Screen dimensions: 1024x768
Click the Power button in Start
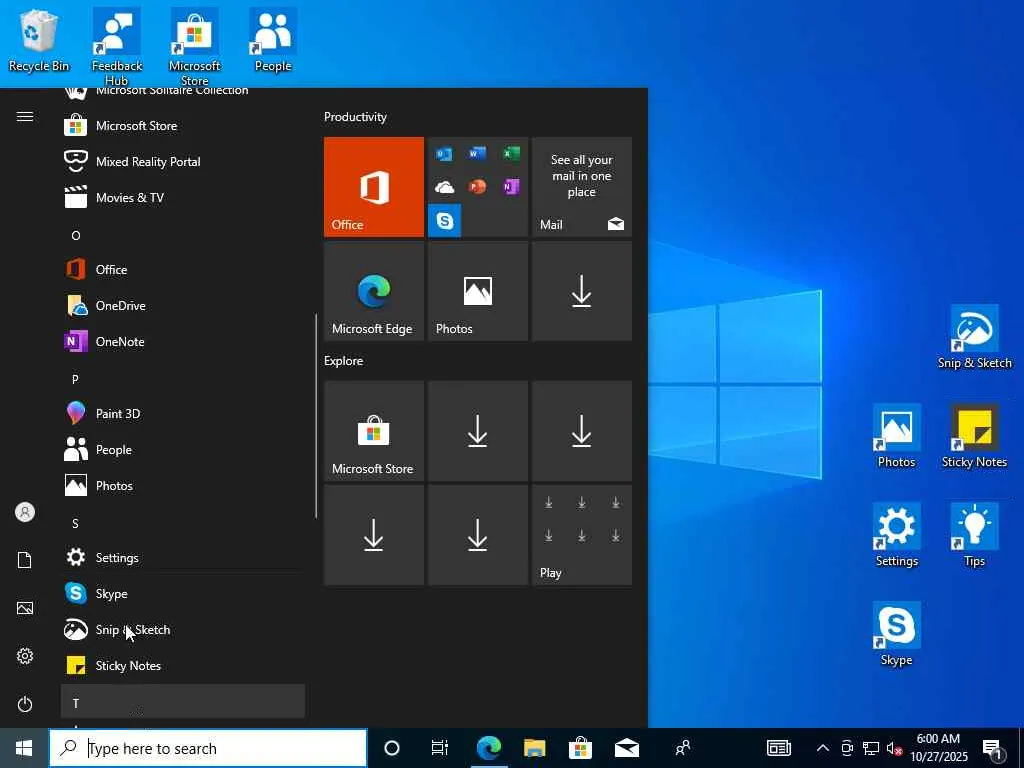[x=25, y=704]
